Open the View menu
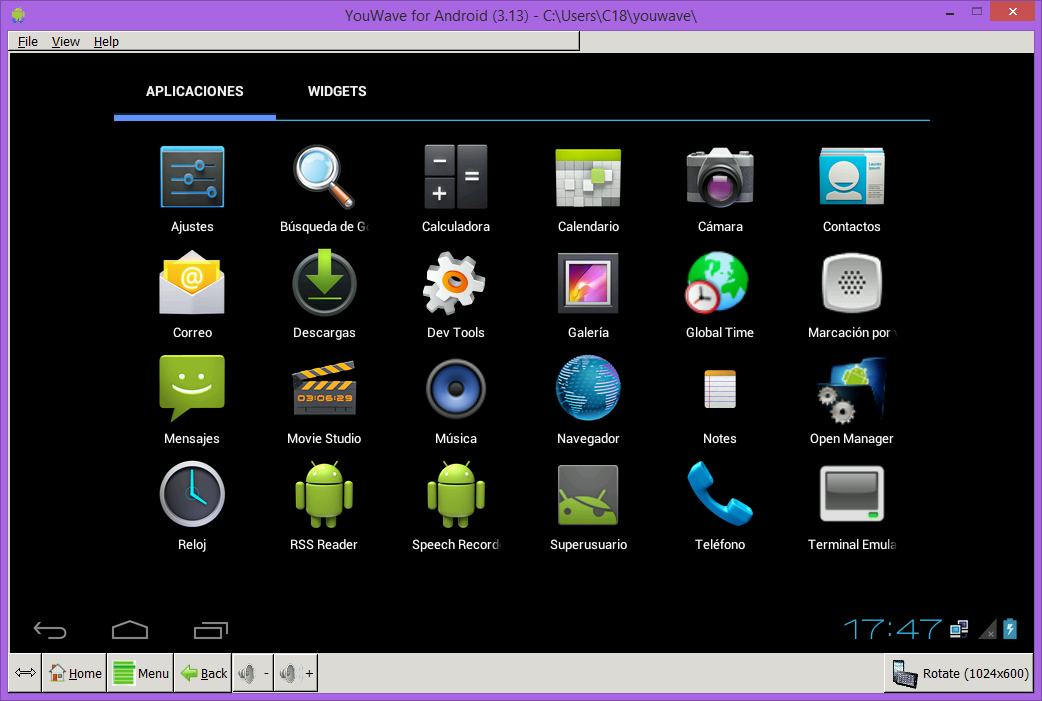This screenshot has width=1042, height=701. tap(65, 42)
